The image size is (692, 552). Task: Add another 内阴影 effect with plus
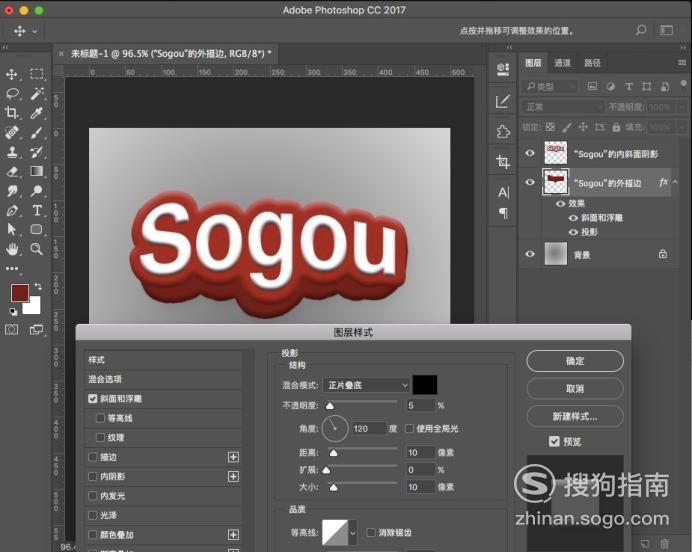point(233,477)
